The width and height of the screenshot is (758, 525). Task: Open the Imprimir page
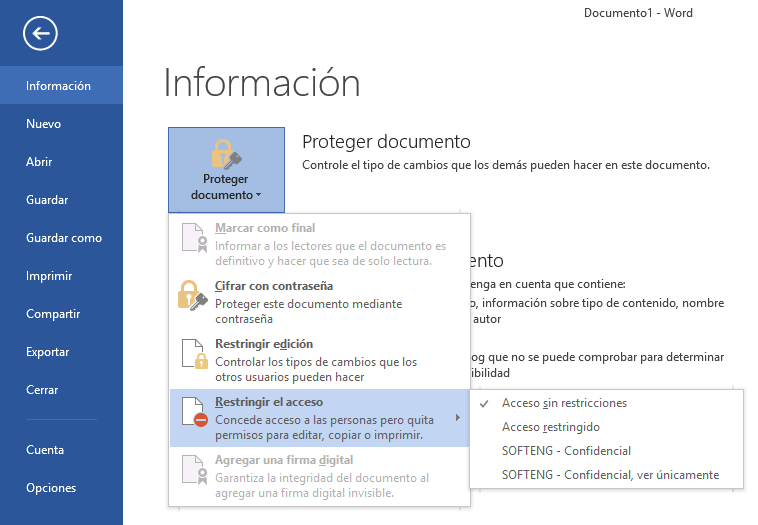[49, 276]
